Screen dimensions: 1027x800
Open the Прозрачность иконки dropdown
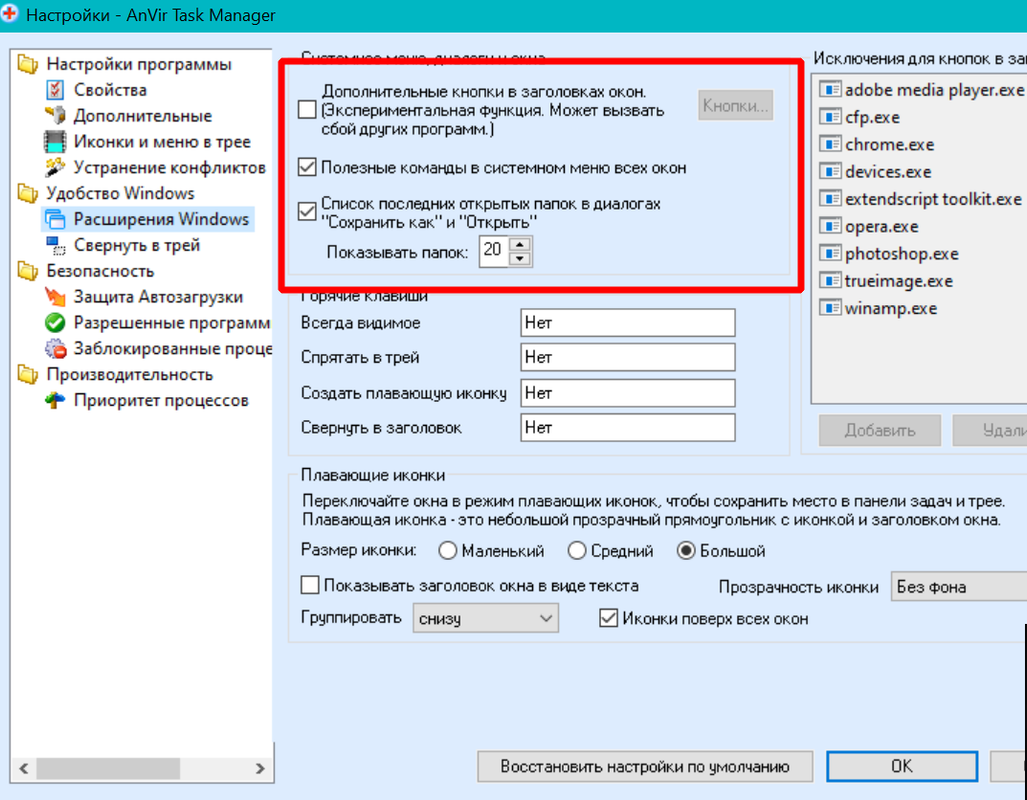point(959,586)
